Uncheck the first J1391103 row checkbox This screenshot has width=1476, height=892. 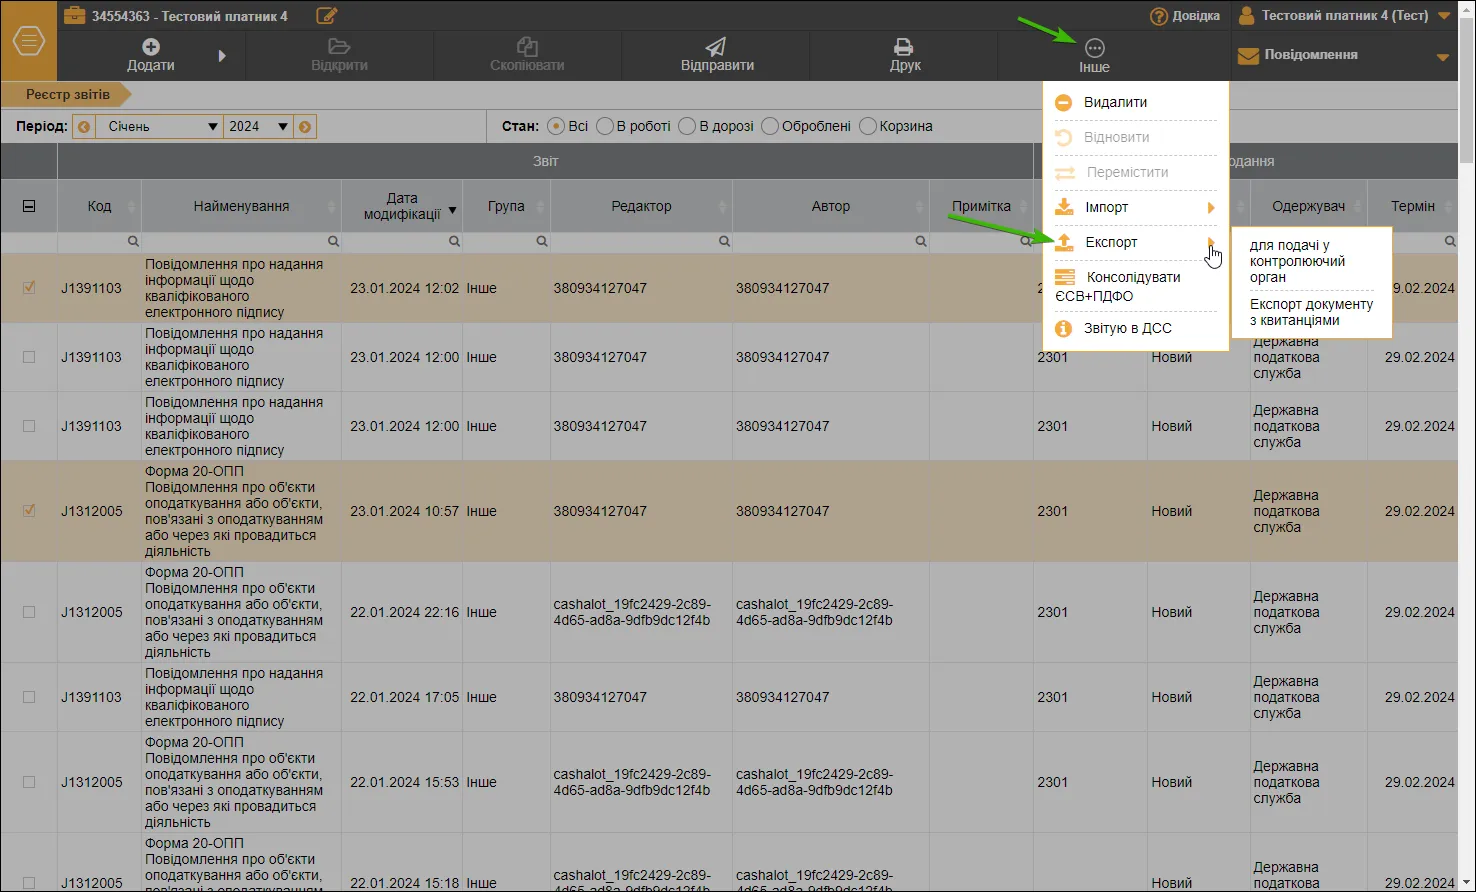(29, 288)
